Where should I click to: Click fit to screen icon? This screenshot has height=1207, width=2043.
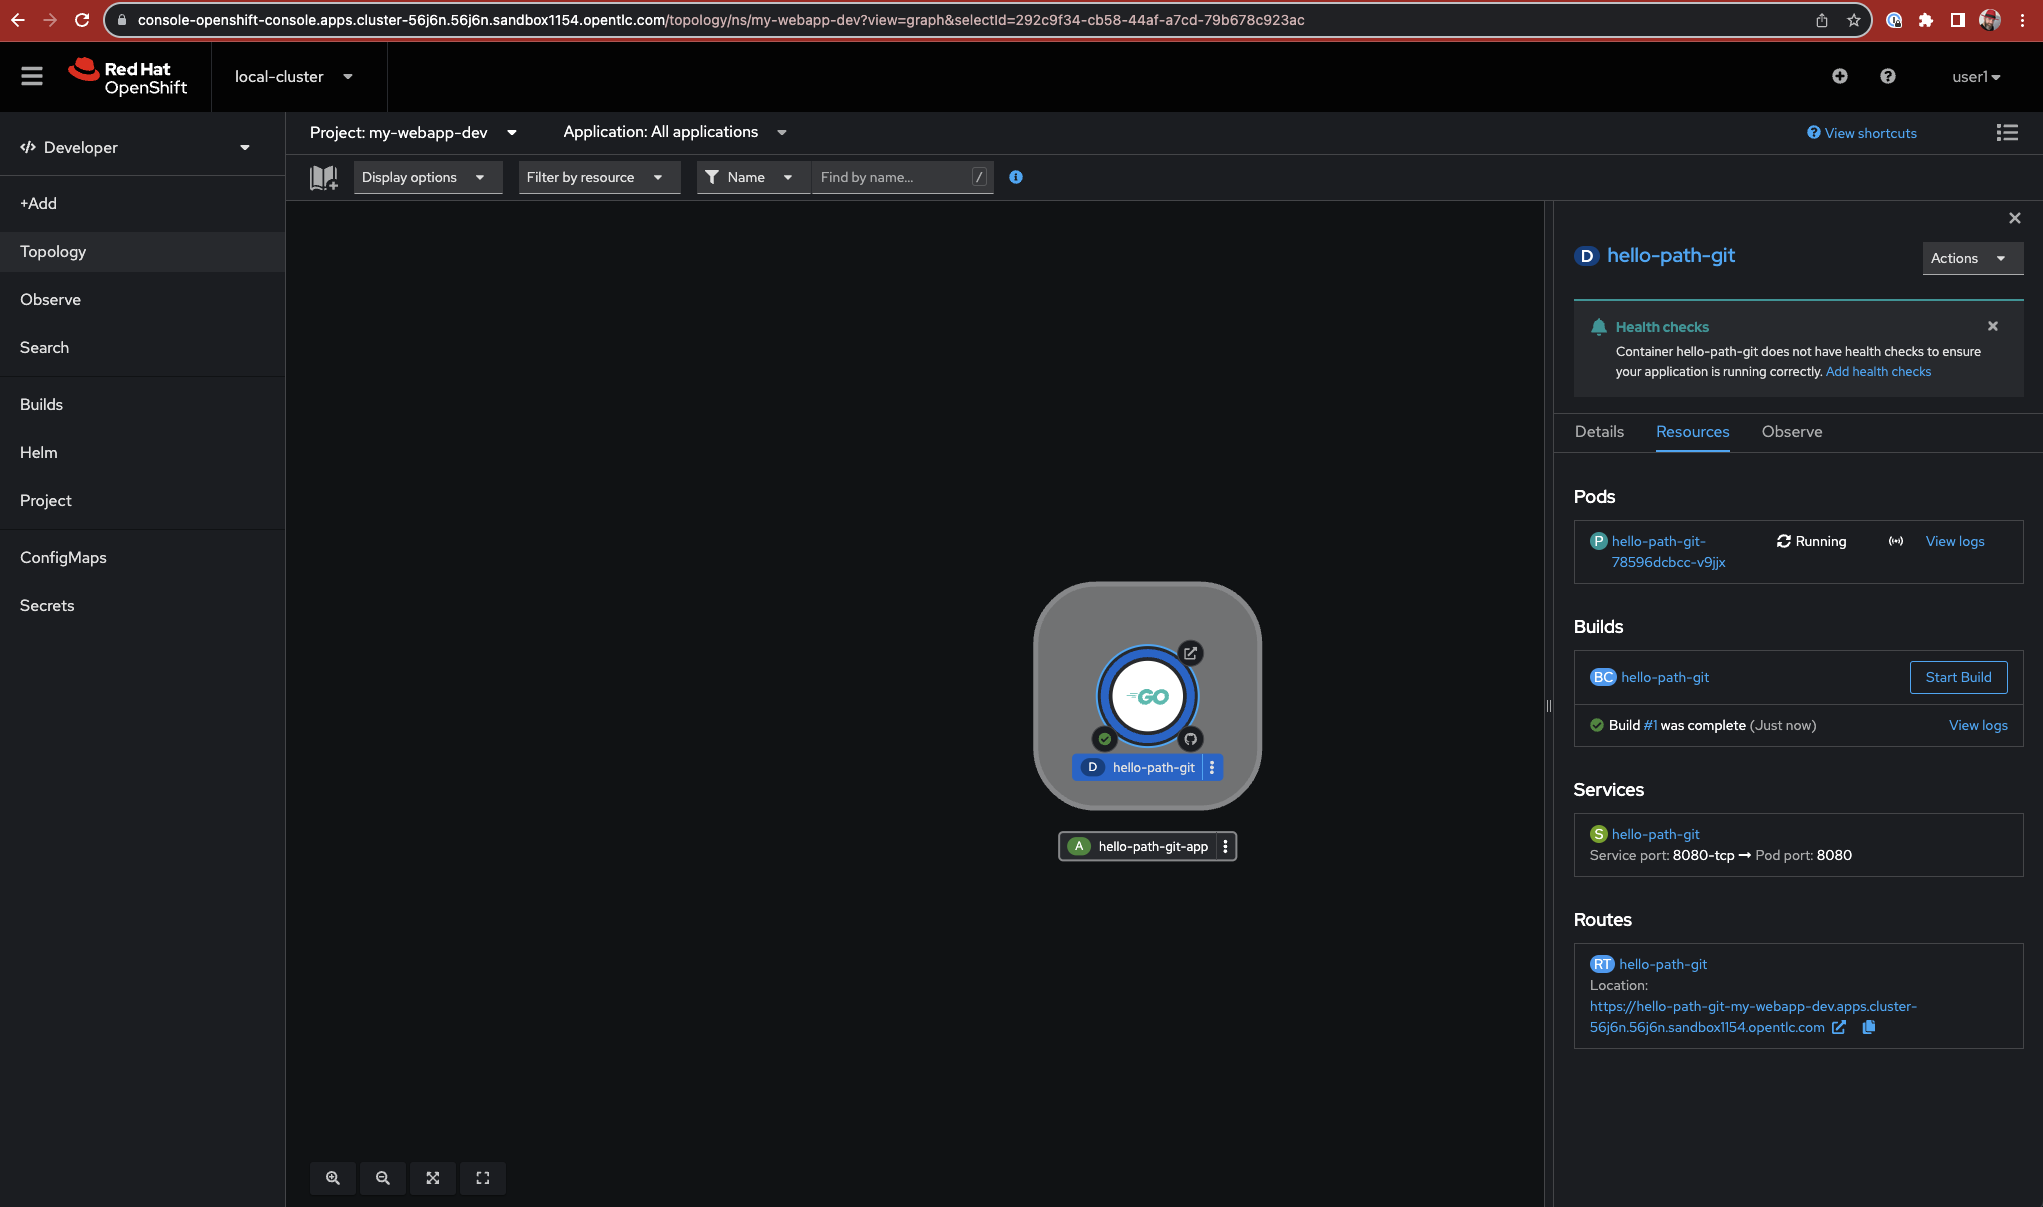click(x=433, y=1178)
